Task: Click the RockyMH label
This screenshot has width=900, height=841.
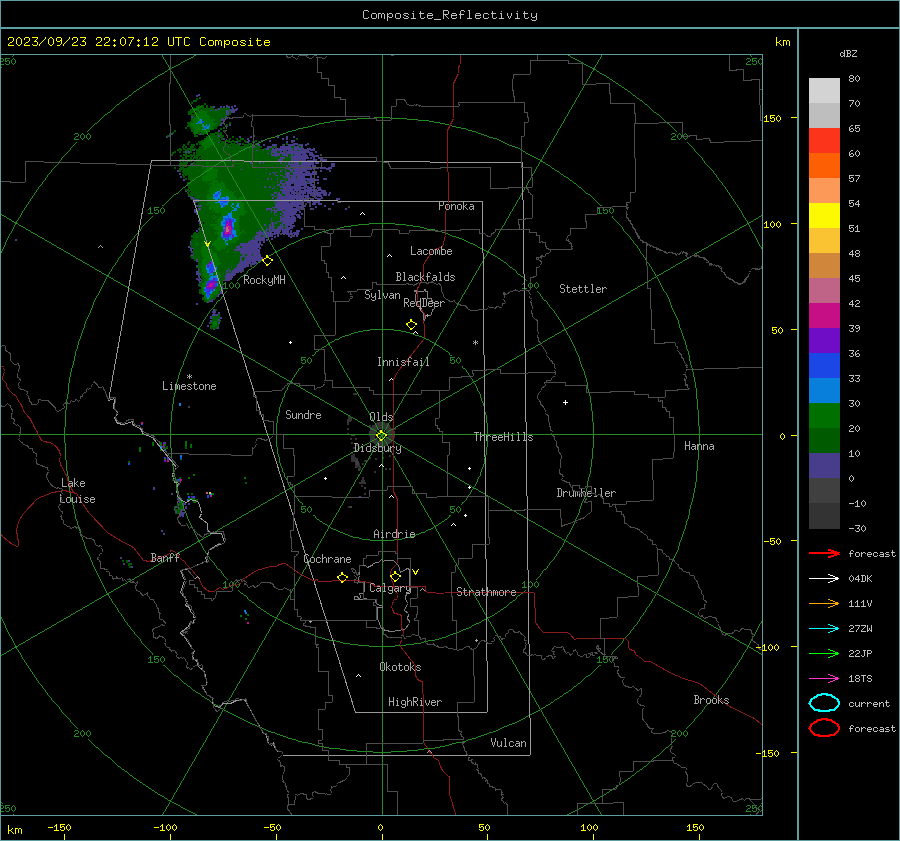Action: (x=264, y=280)
